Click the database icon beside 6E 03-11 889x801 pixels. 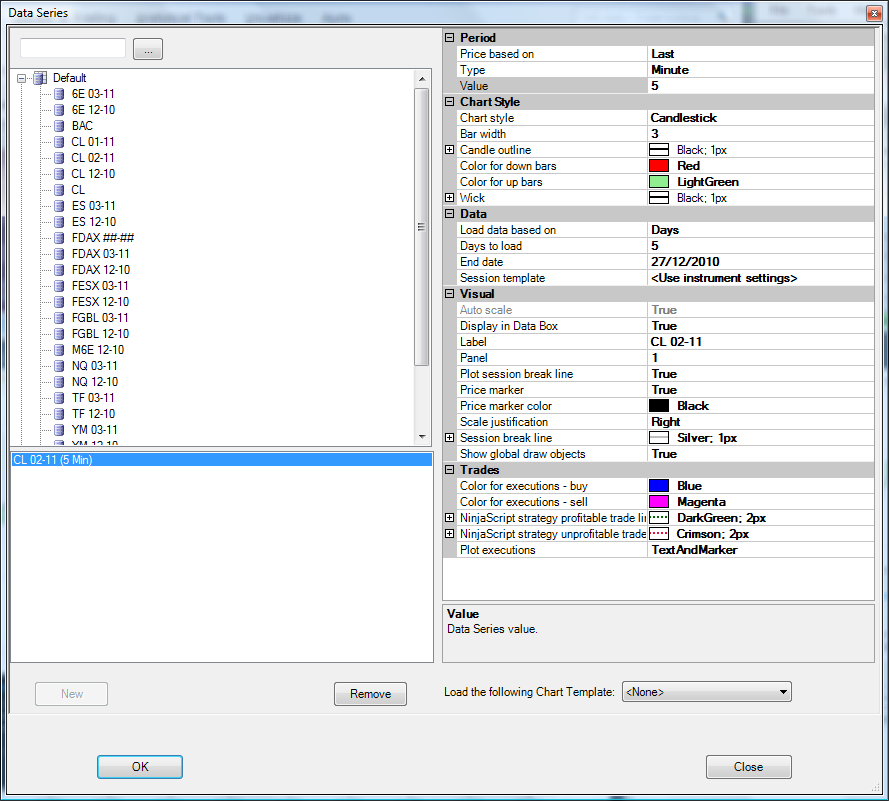[59, 94]
